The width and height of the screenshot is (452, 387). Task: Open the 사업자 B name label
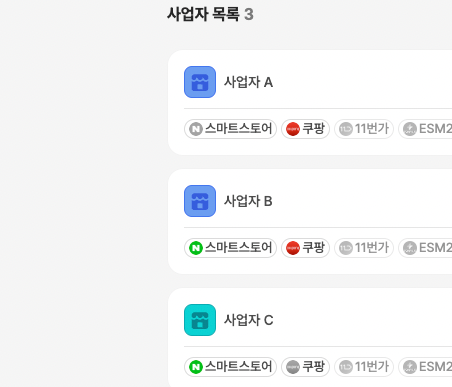pos(248,201)
